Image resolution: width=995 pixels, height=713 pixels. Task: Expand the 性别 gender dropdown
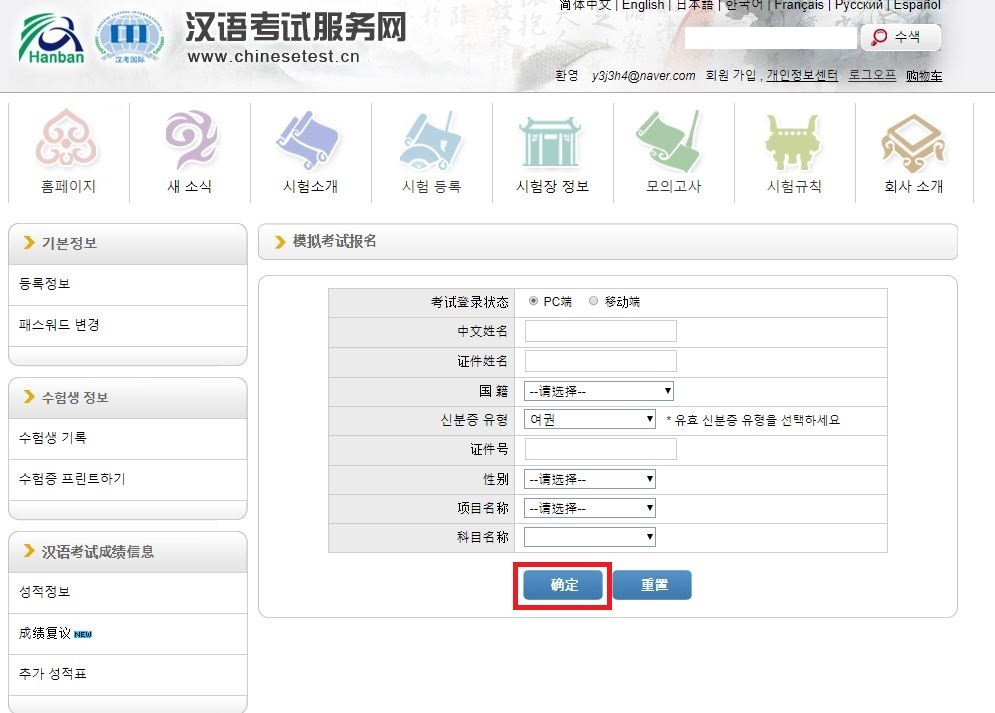(590, 479)
